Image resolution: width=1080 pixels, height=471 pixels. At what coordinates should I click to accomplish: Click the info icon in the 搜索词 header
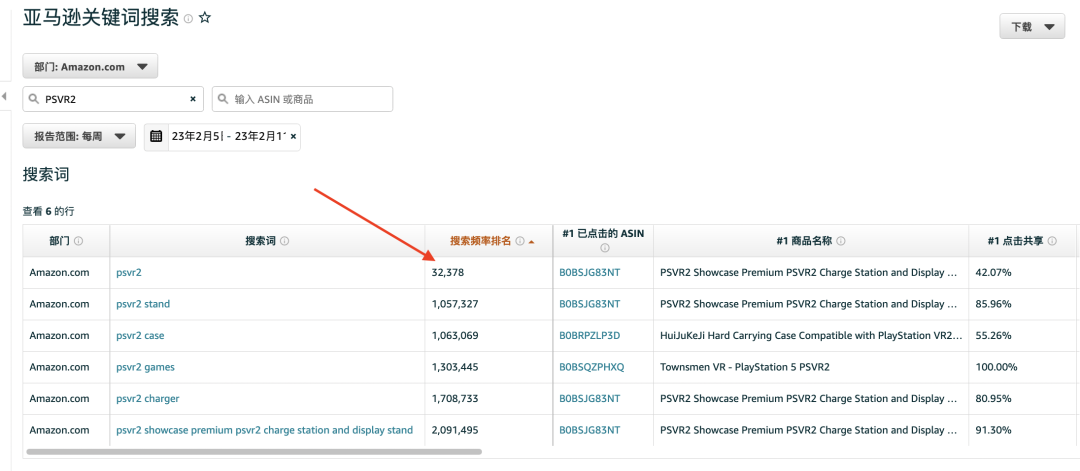coord(285,241)
